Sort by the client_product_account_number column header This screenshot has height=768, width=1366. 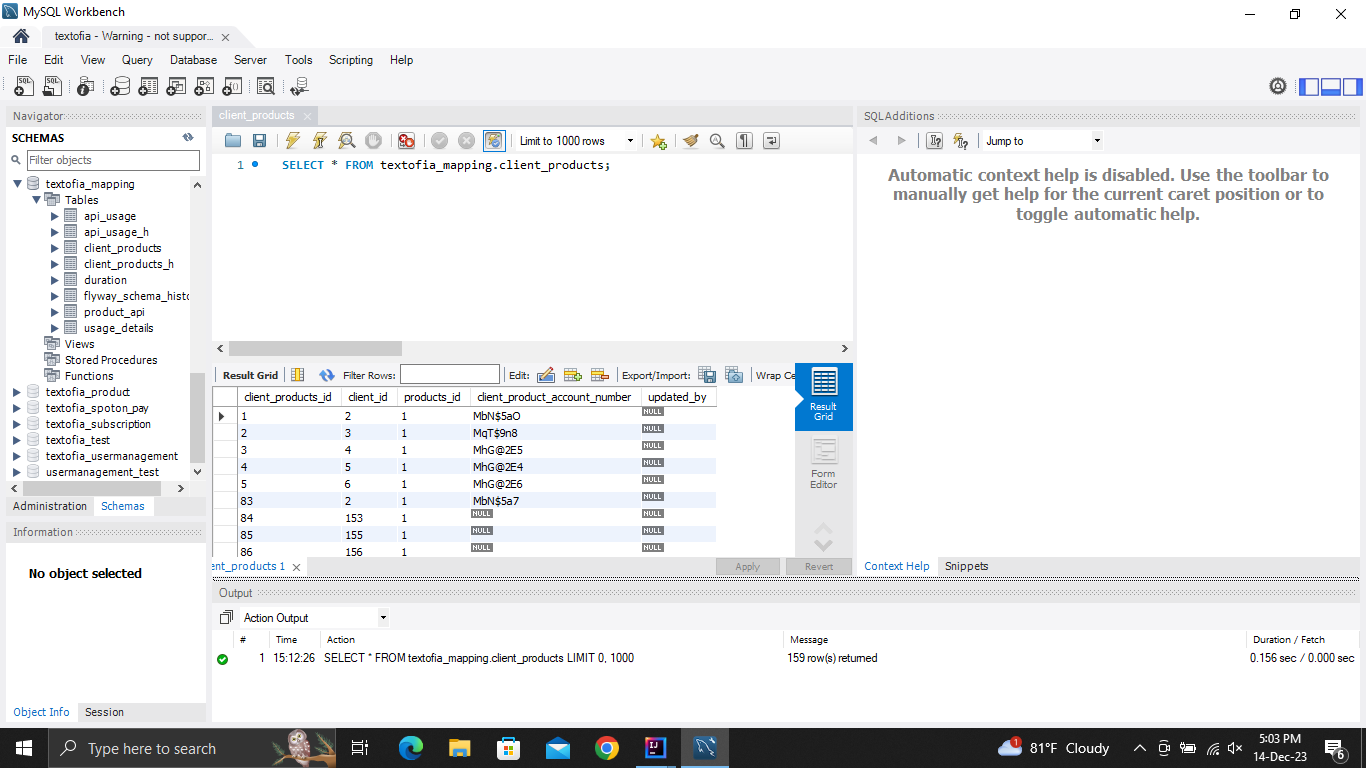[x=555, y=397]
